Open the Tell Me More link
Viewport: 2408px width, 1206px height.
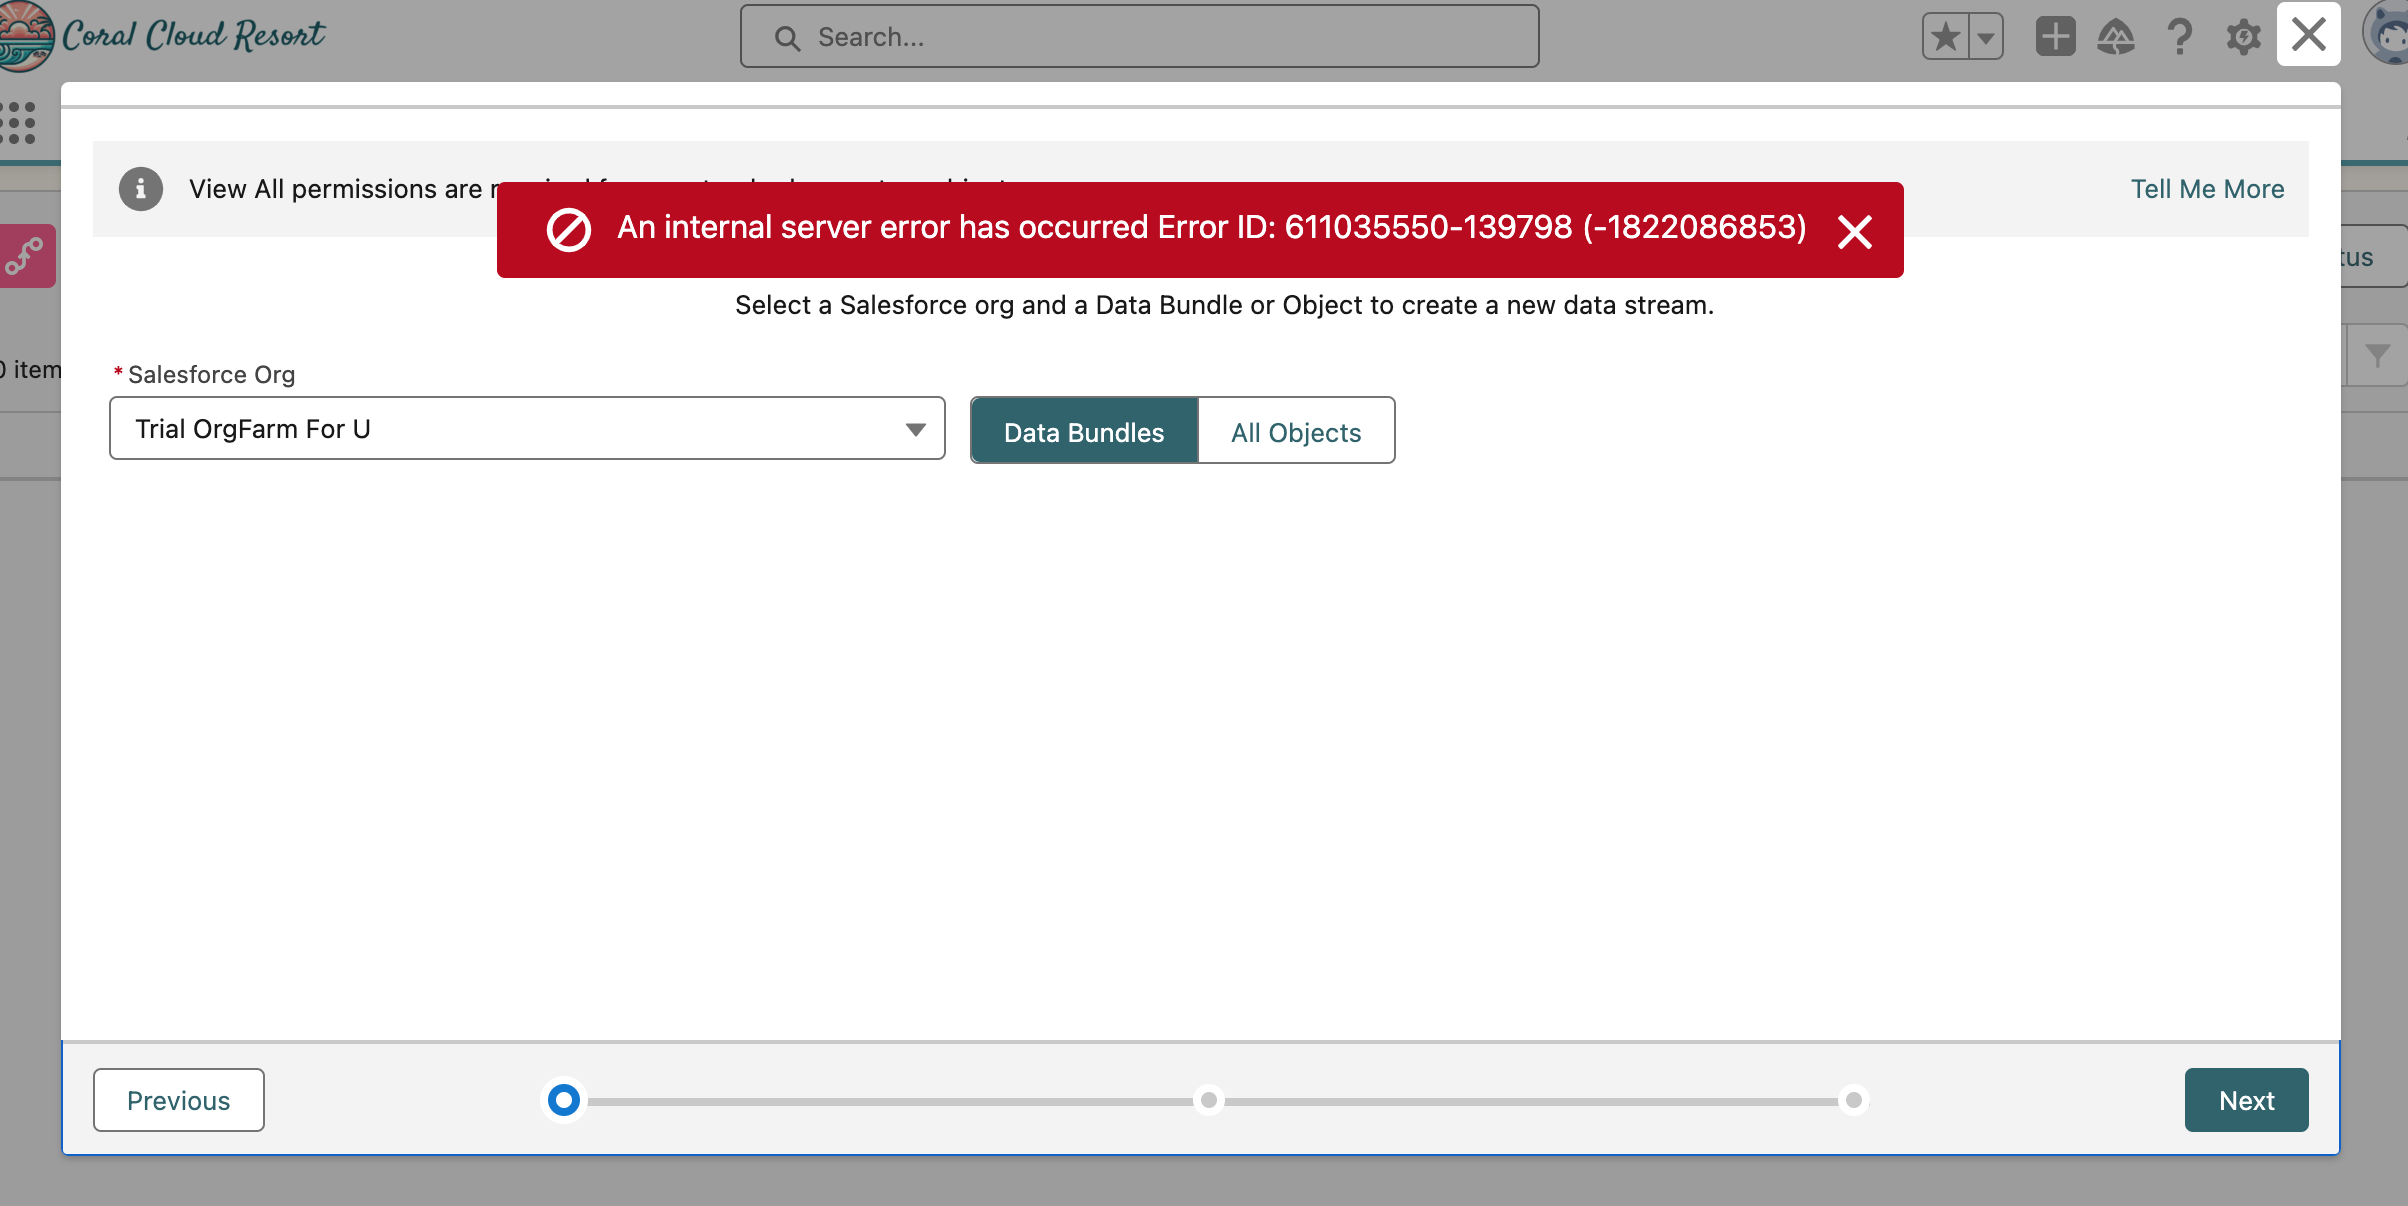(x=2207, y=189)
